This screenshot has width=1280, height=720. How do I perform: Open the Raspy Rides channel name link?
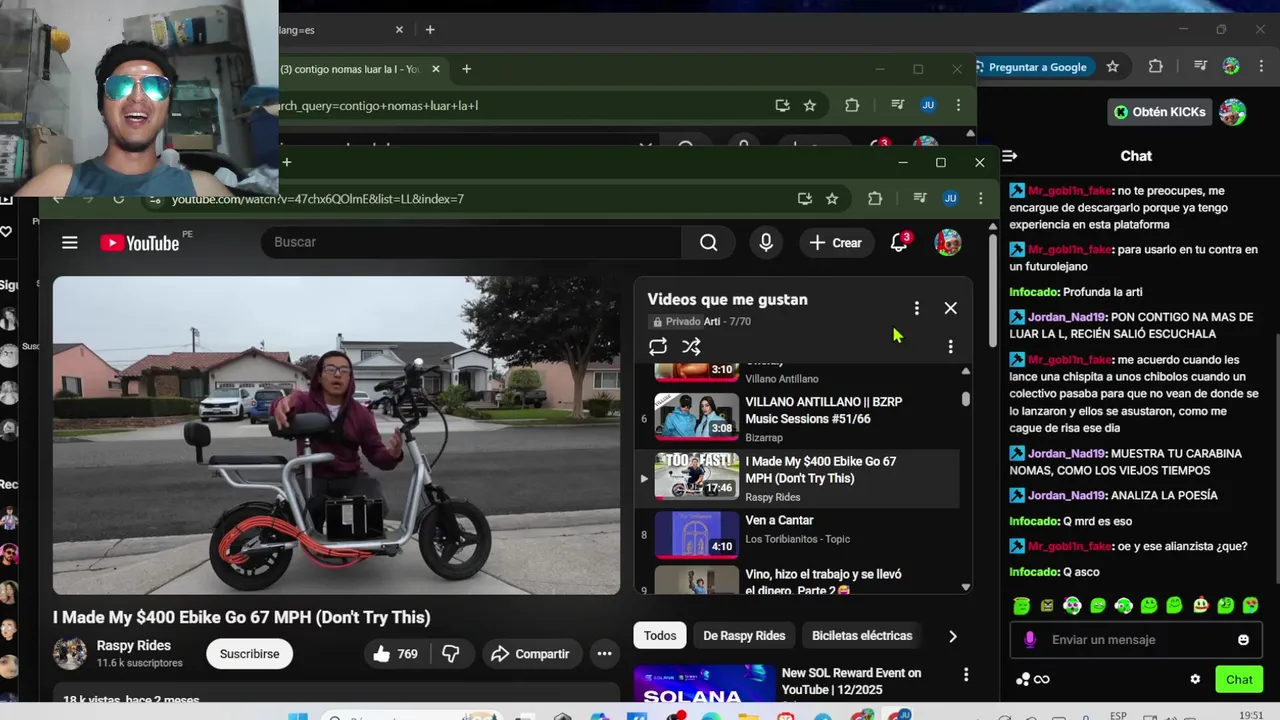click(133, 646)
